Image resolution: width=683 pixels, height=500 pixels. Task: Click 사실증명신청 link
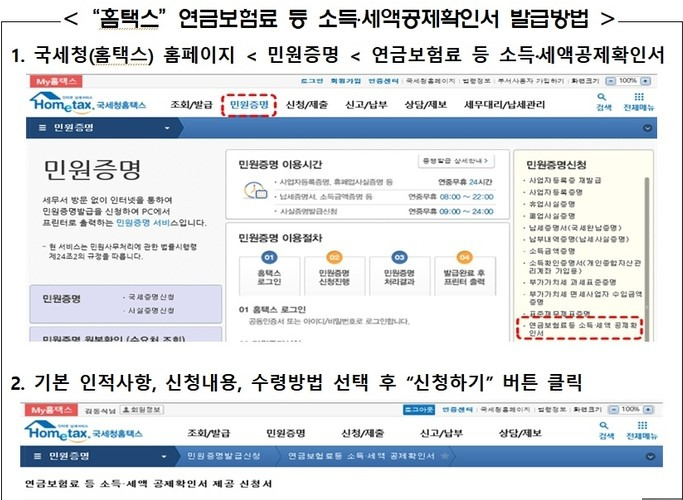(x=150, y=311)
